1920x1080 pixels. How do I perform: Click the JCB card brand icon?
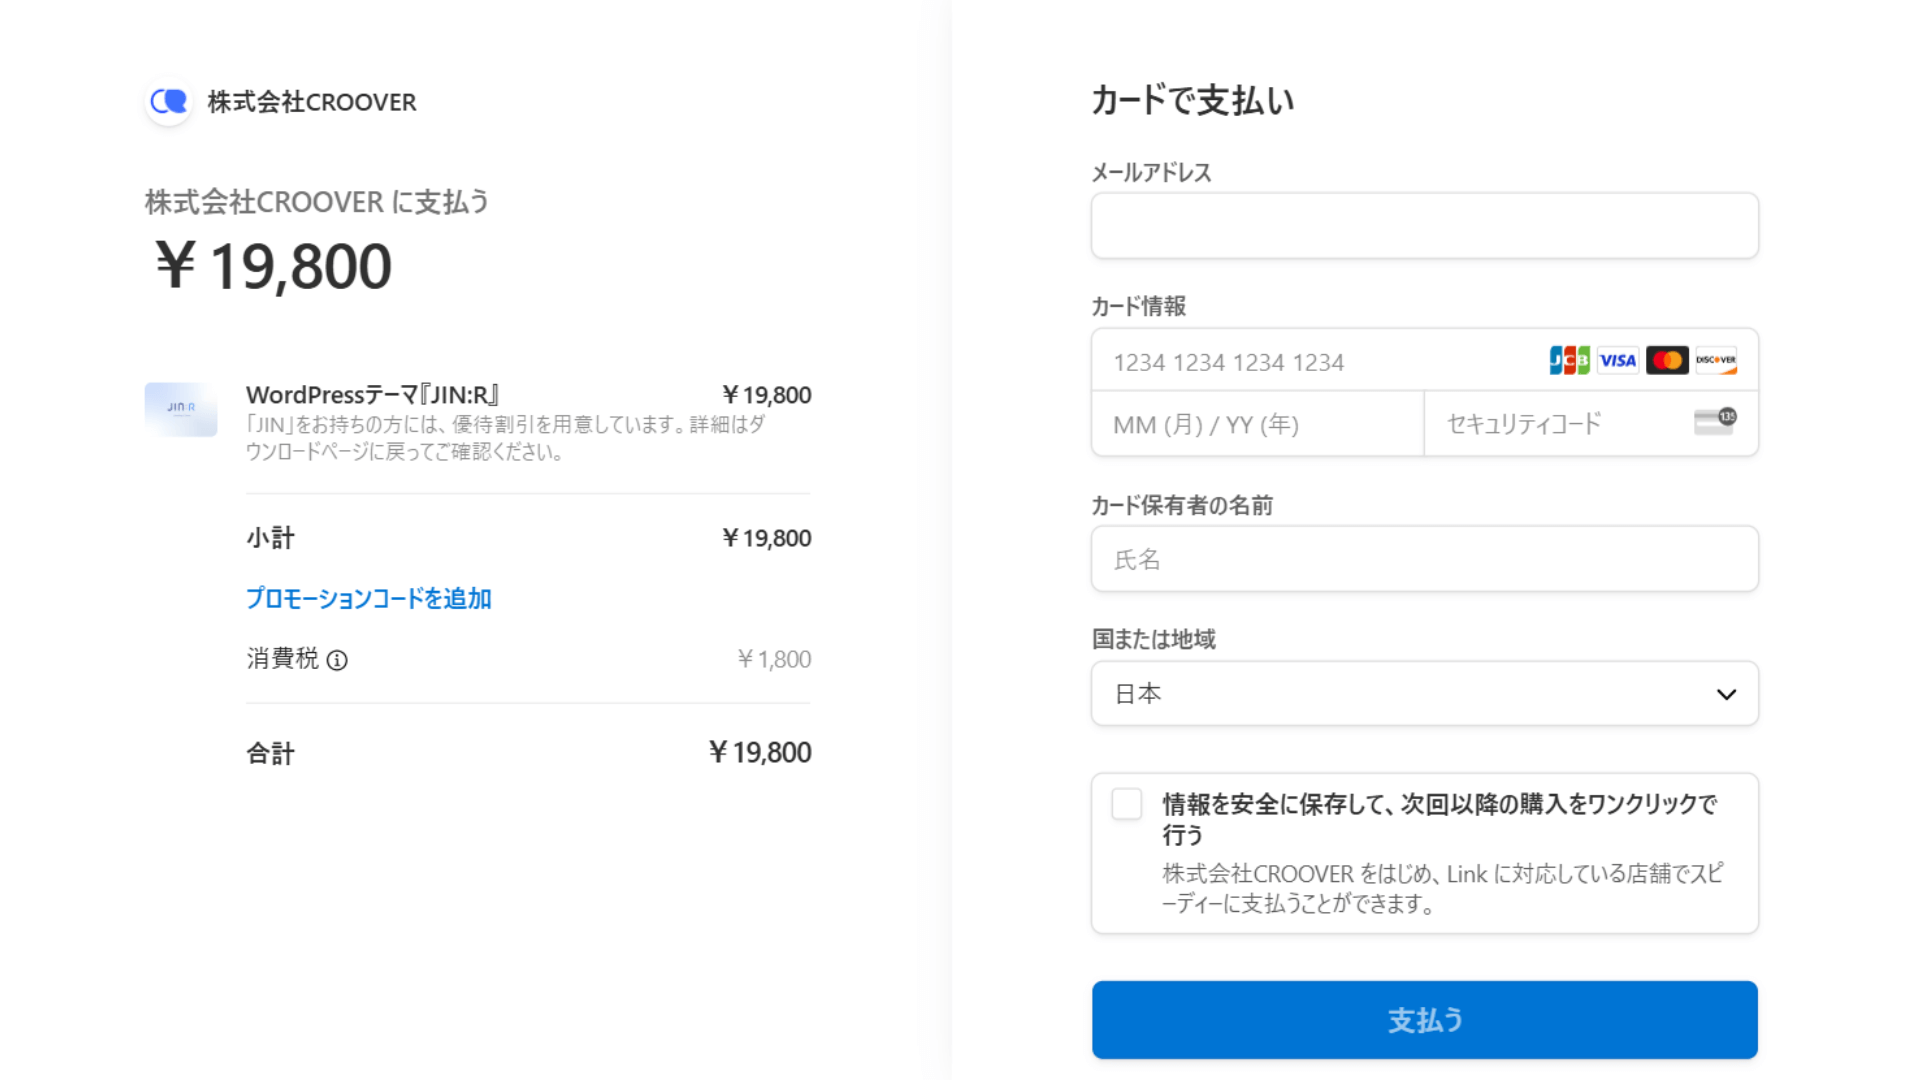coord(1569,360)
